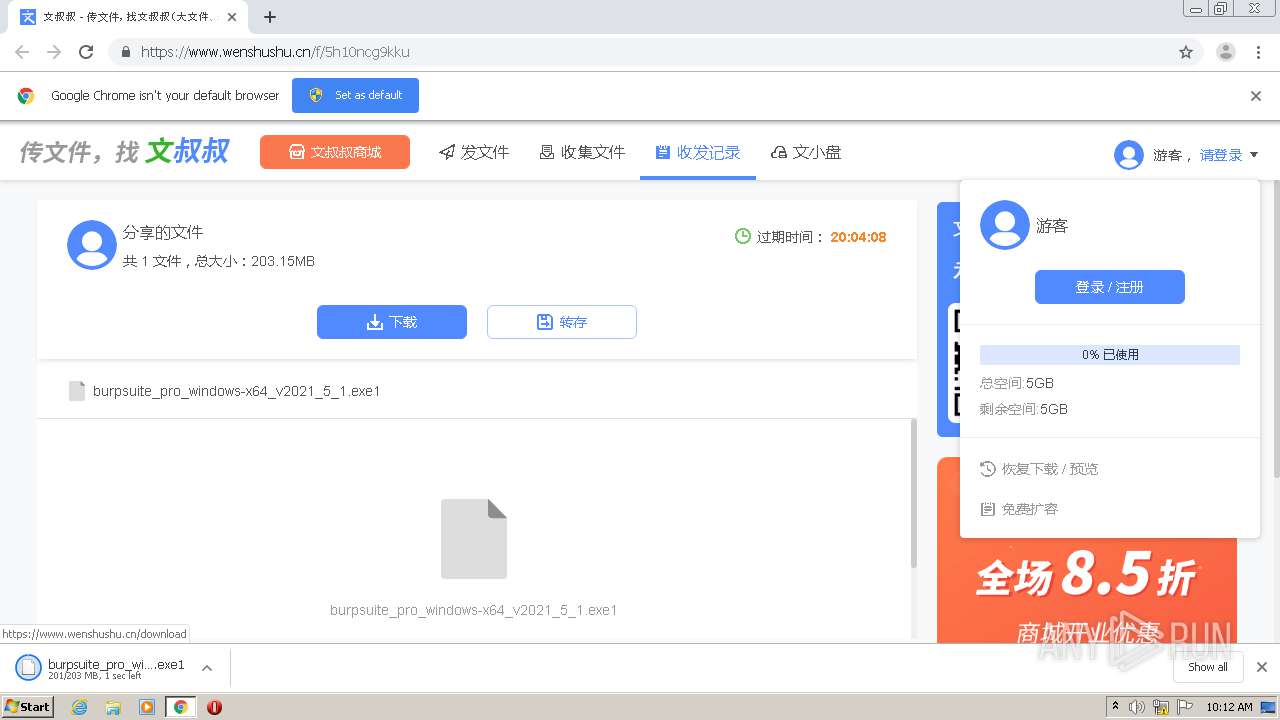Open 文小盘 cloud disk tab
The image size is (1280, 720).
[x=806, y=152]
